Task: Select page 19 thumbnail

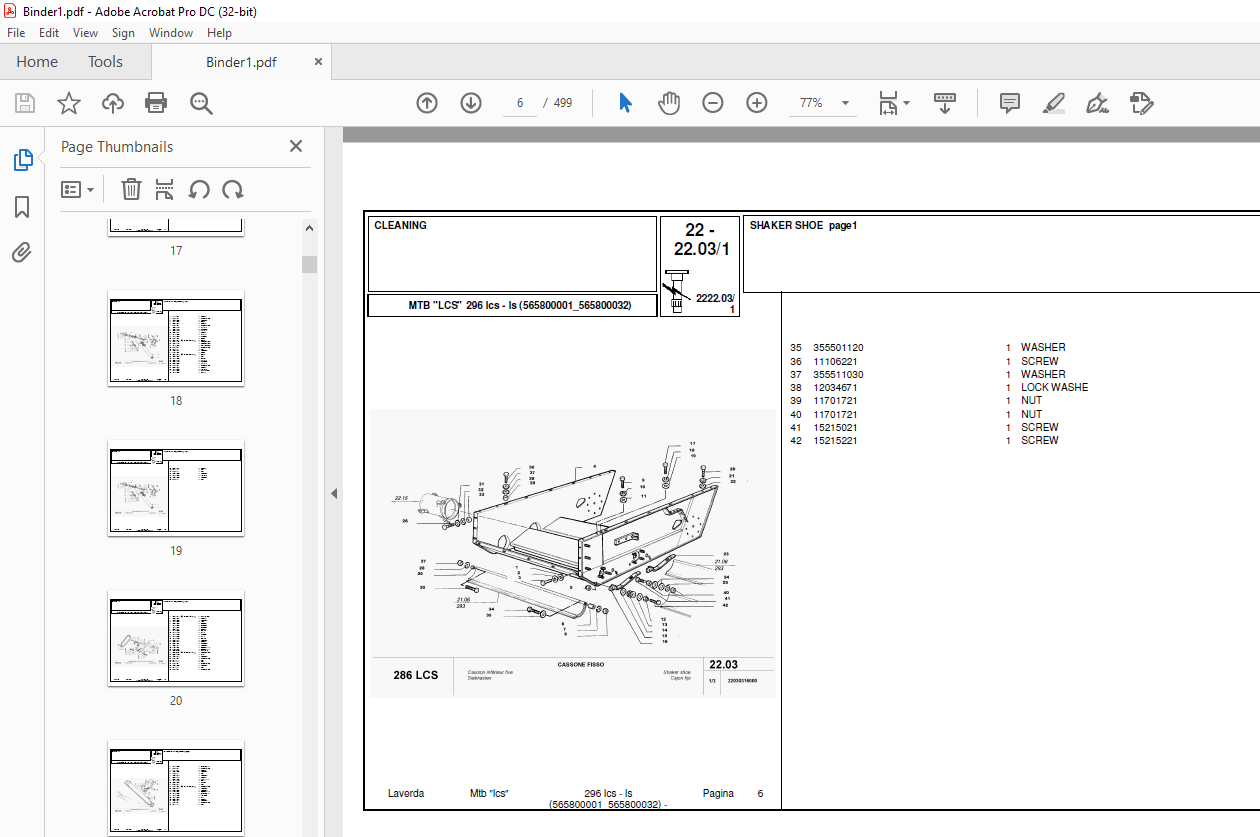Action: click(x=176, y=488)
